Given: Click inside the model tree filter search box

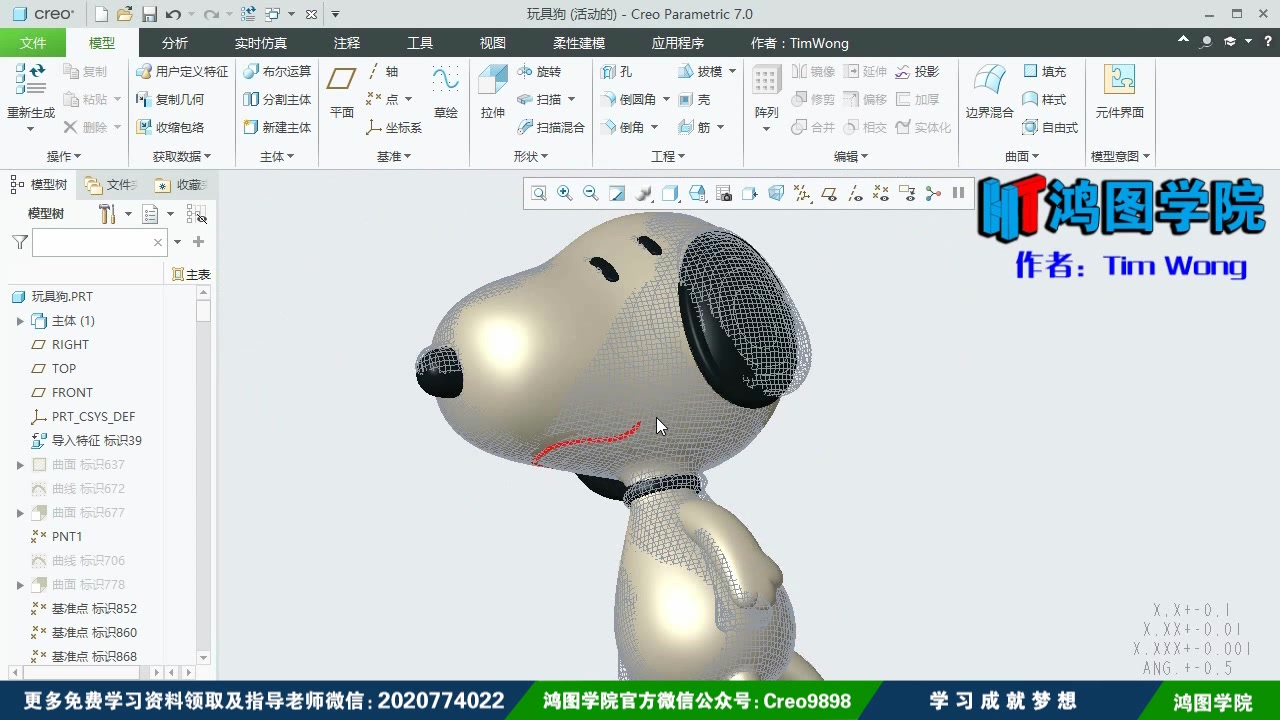Looking at the screenshot, I should point(97,242).
